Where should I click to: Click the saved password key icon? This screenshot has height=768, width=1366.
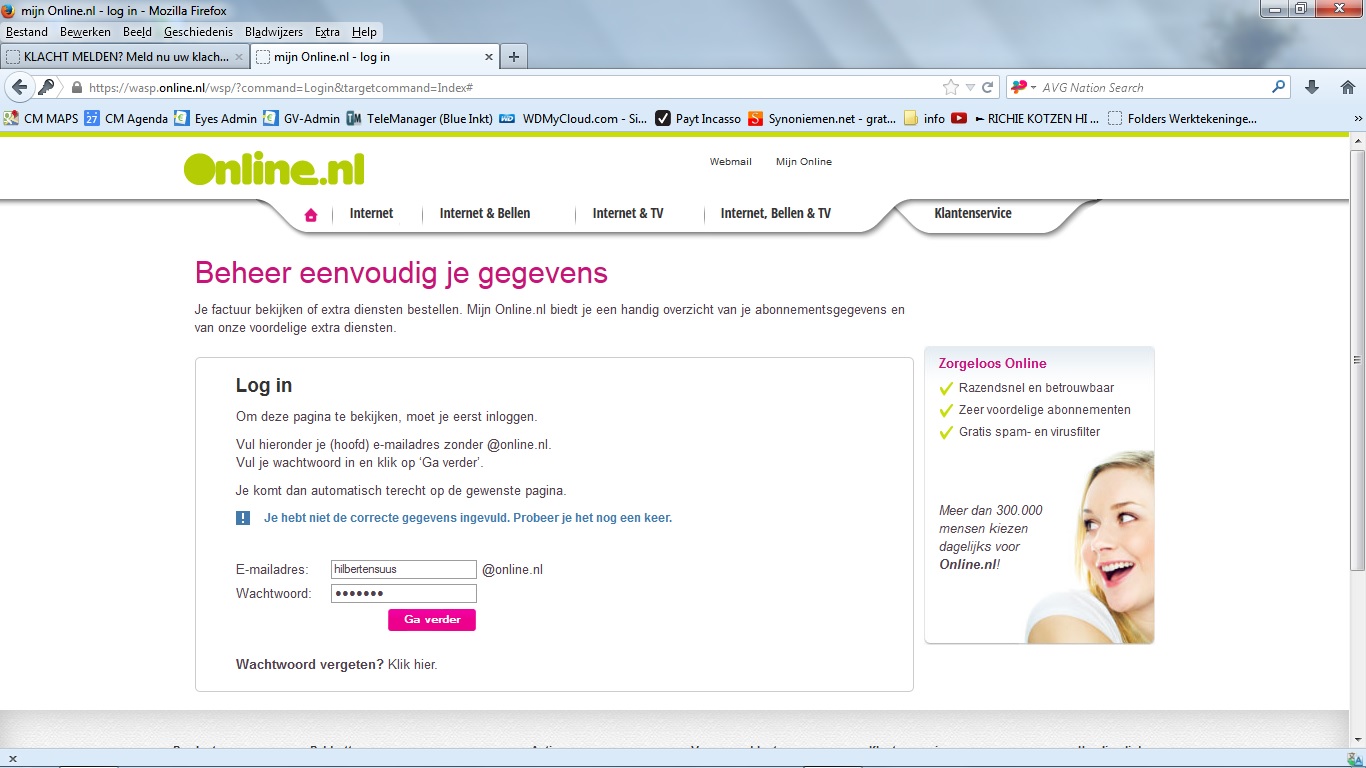coord(46,87)
